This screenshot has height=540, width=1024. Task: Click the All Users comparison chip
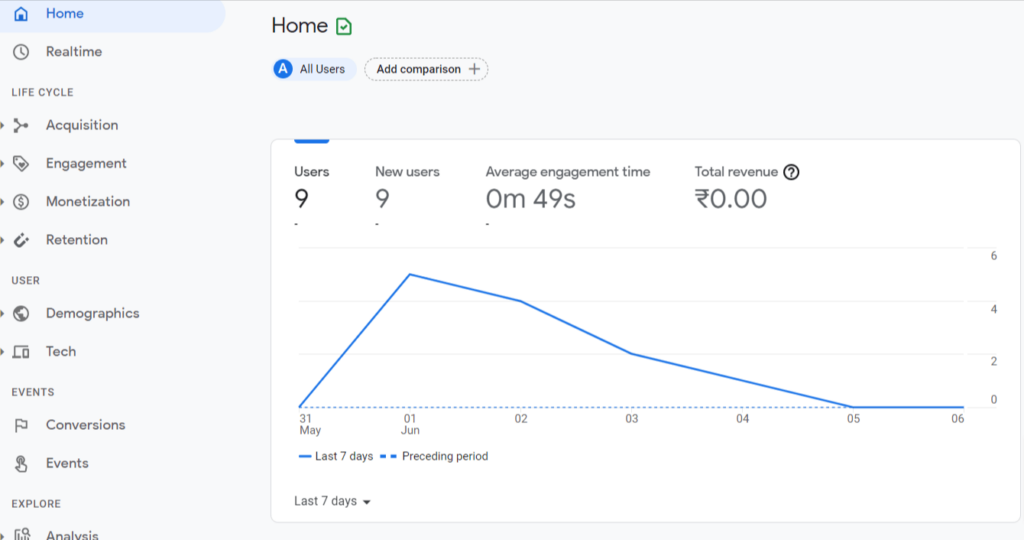point(314,69)
